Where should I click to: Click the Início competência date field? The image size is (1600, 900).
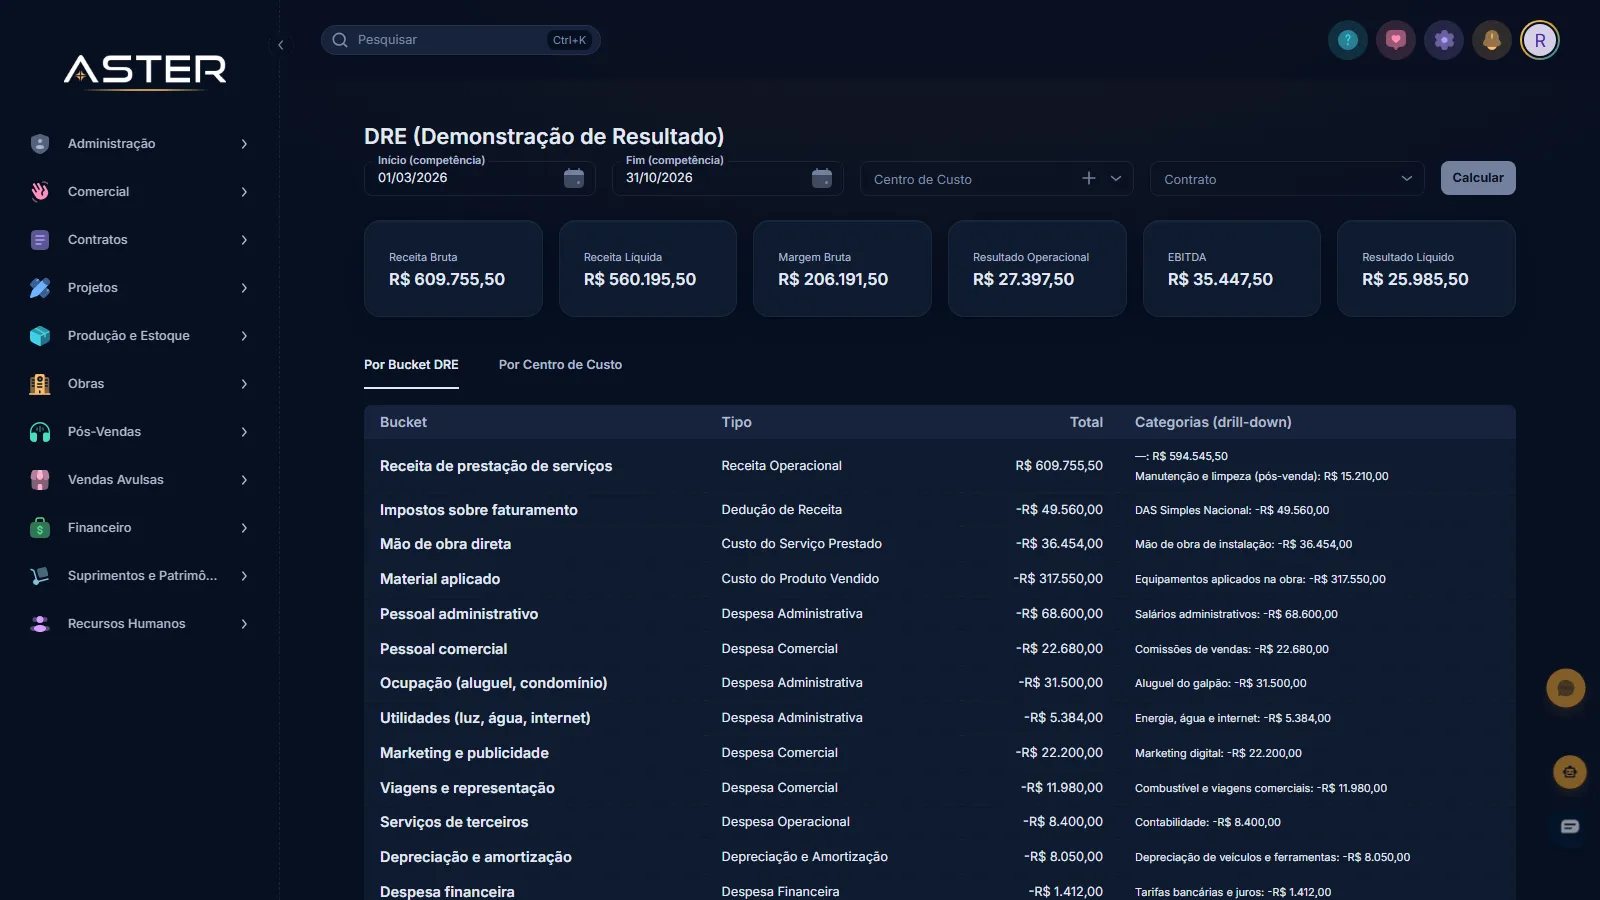pyautogui.click(x=480, y=178)
